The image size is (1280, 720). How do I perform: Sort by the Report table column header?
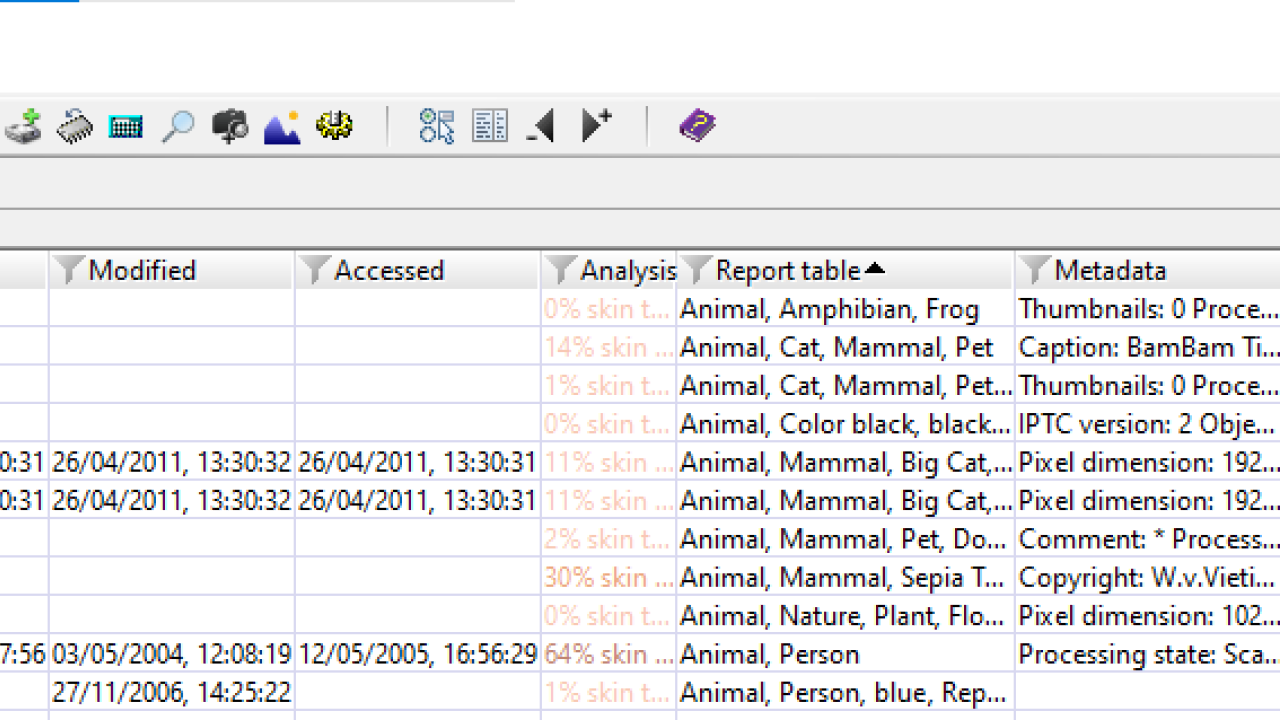click(788, 271)
